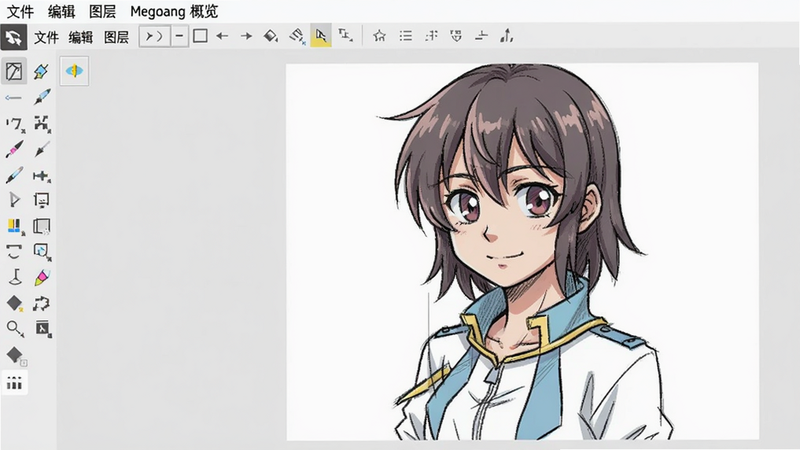The image size is (800, 450).
Task: Toggle the blue-yellow mirror symmetry button
Action: pos(74,71)
